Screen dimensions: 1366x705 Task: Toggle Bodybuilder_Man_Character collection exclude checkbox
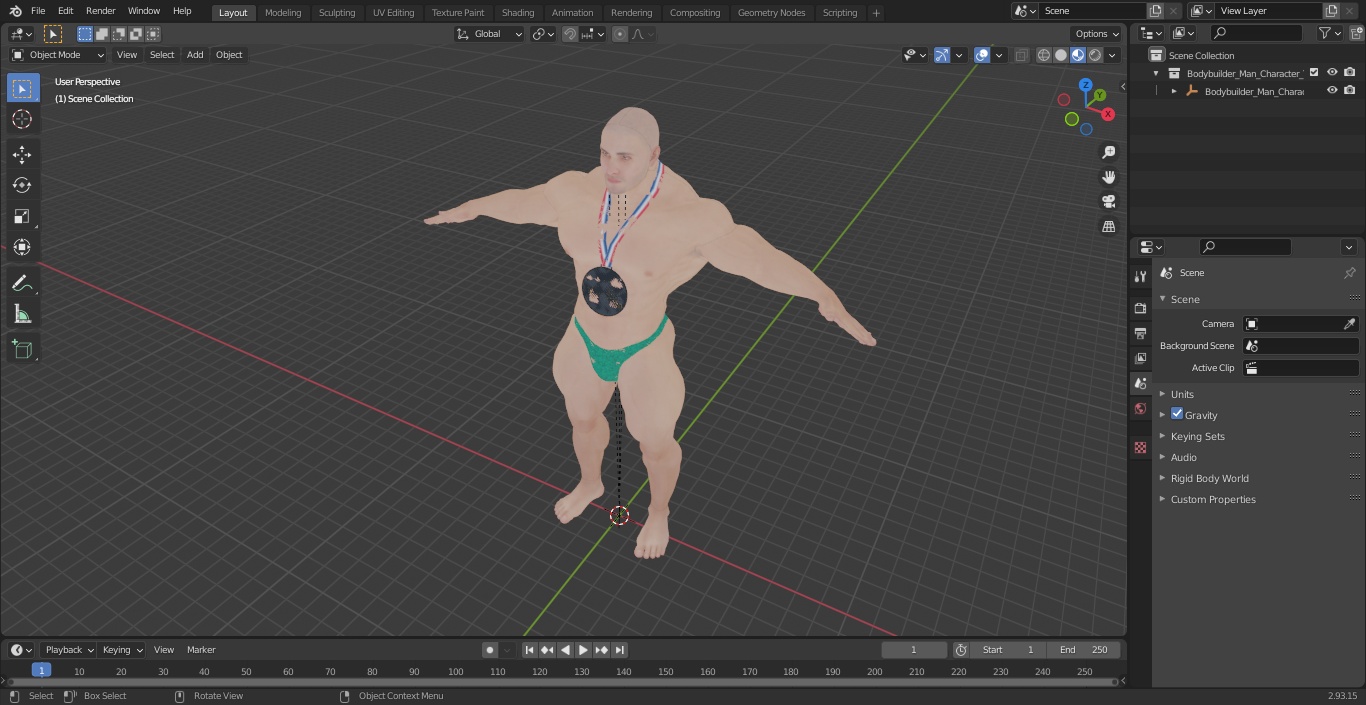pyautogui.click(x=1314, y=73)
